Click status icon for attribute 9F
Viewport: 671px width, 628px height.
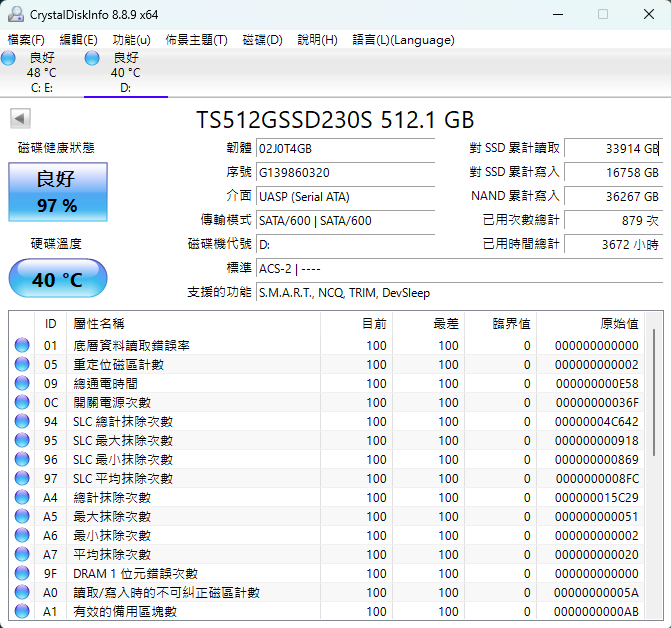point(22,573)
